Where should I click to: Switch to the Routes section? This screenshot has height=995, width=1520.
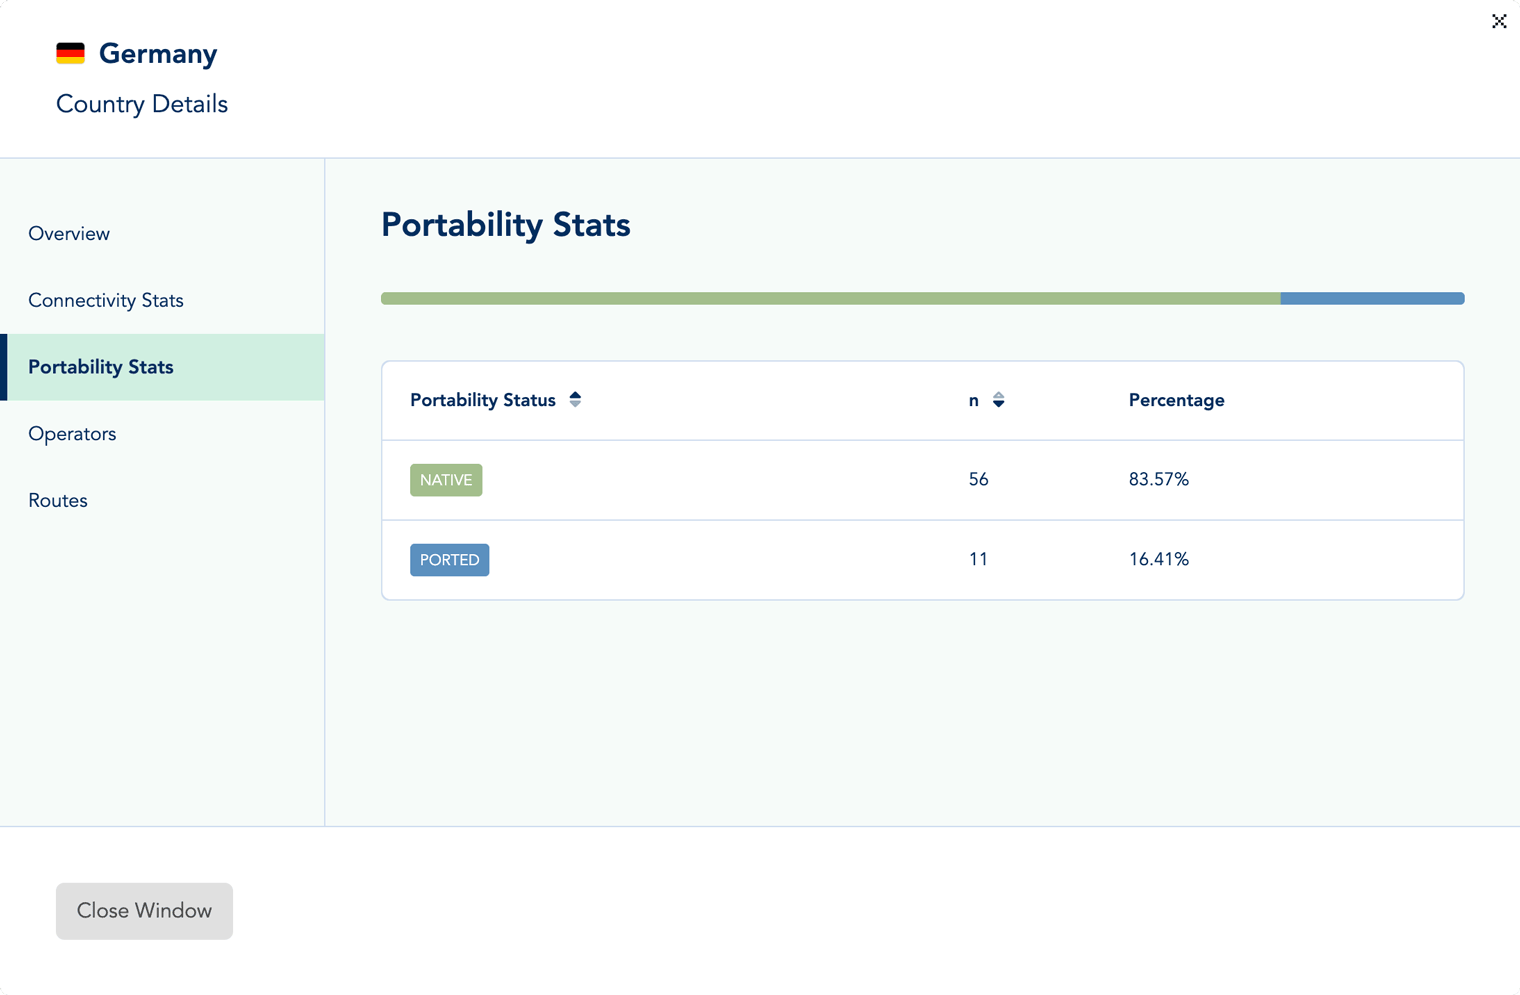pos(58,501)
